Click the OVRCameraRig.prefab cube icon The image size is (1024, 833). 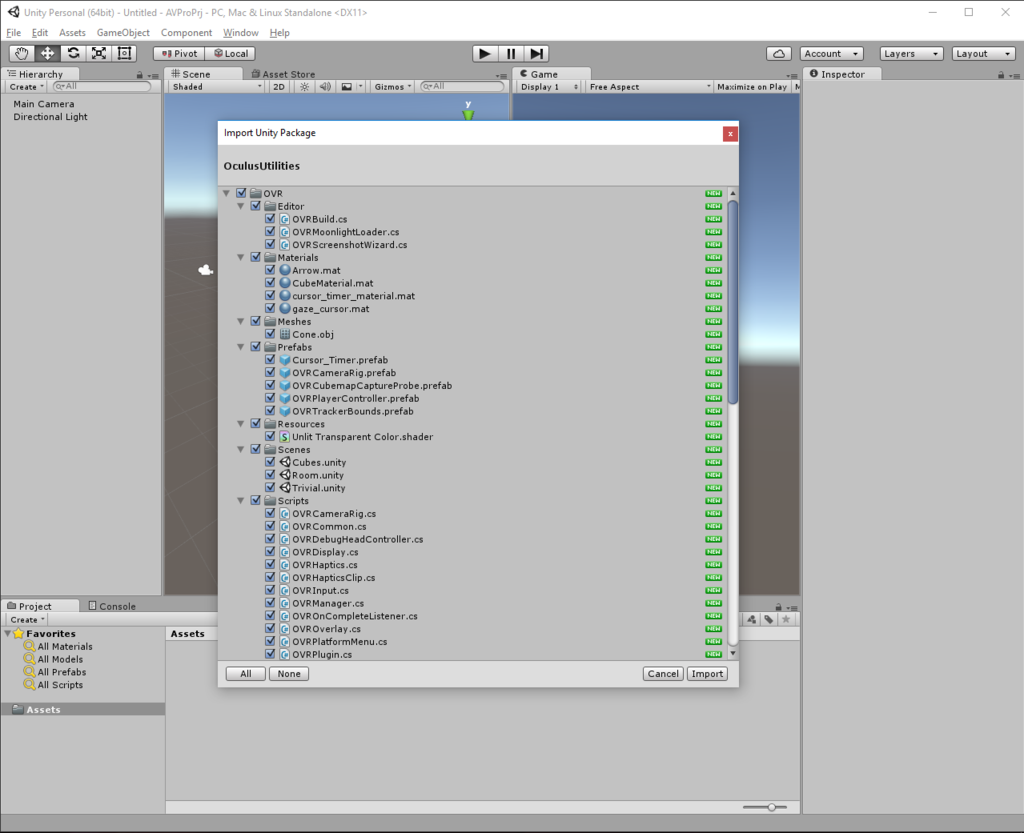click(x=285, y=373)
